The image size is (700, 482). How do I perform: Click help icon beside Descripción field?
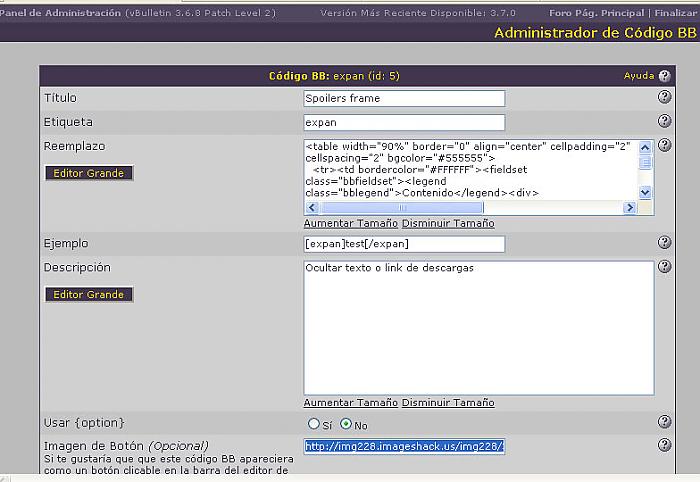664,267
